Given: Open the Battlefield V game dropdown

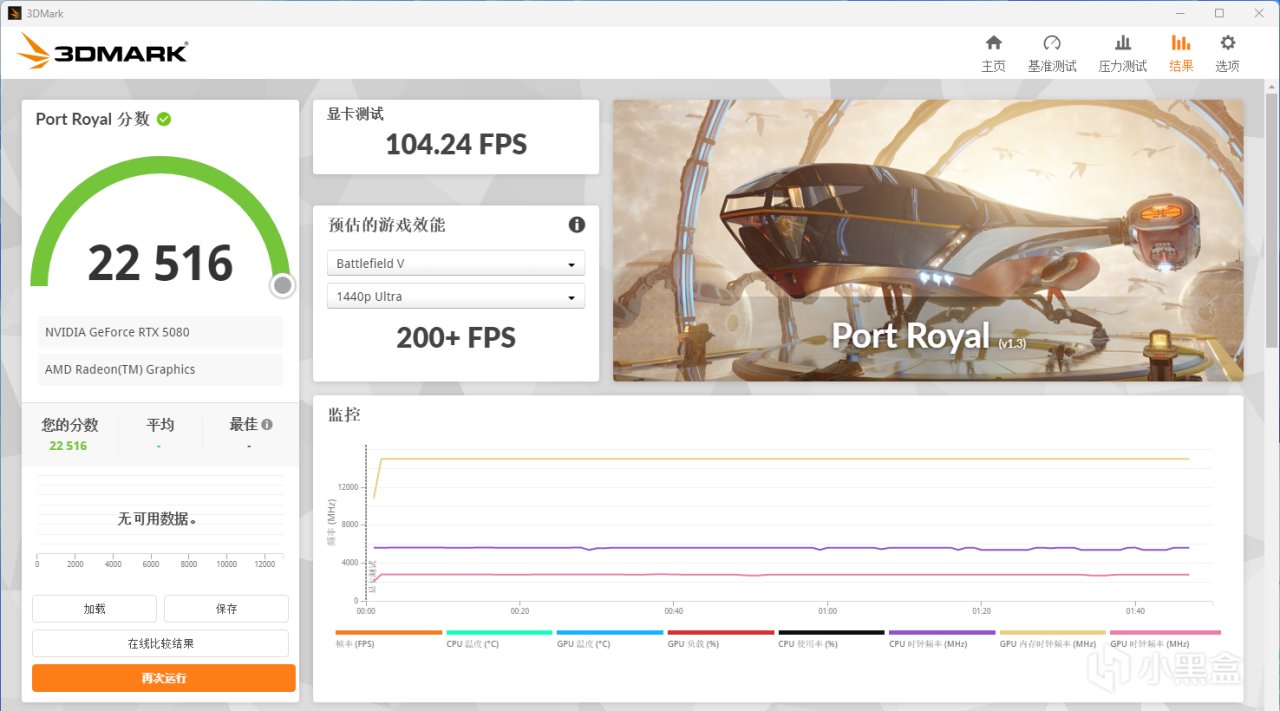Looking at the screenshot, I should pos(455,264).
